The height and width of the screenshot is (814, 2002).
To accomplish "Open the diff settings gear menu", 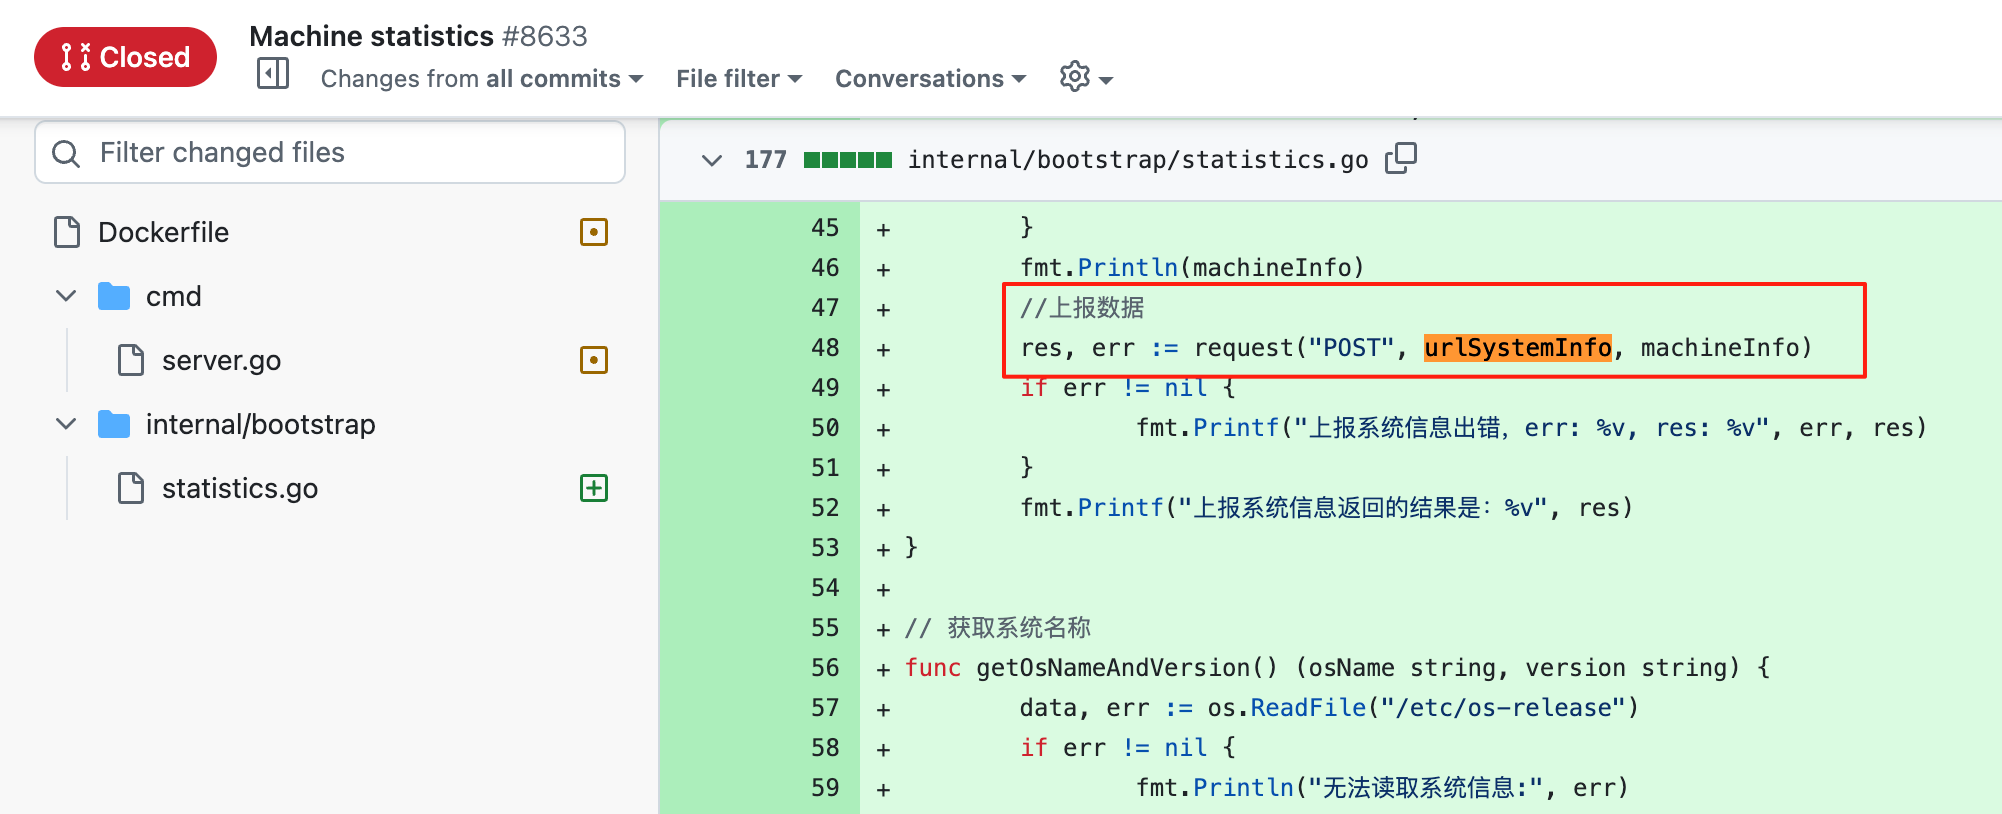I will click(x=1085, y=77).
